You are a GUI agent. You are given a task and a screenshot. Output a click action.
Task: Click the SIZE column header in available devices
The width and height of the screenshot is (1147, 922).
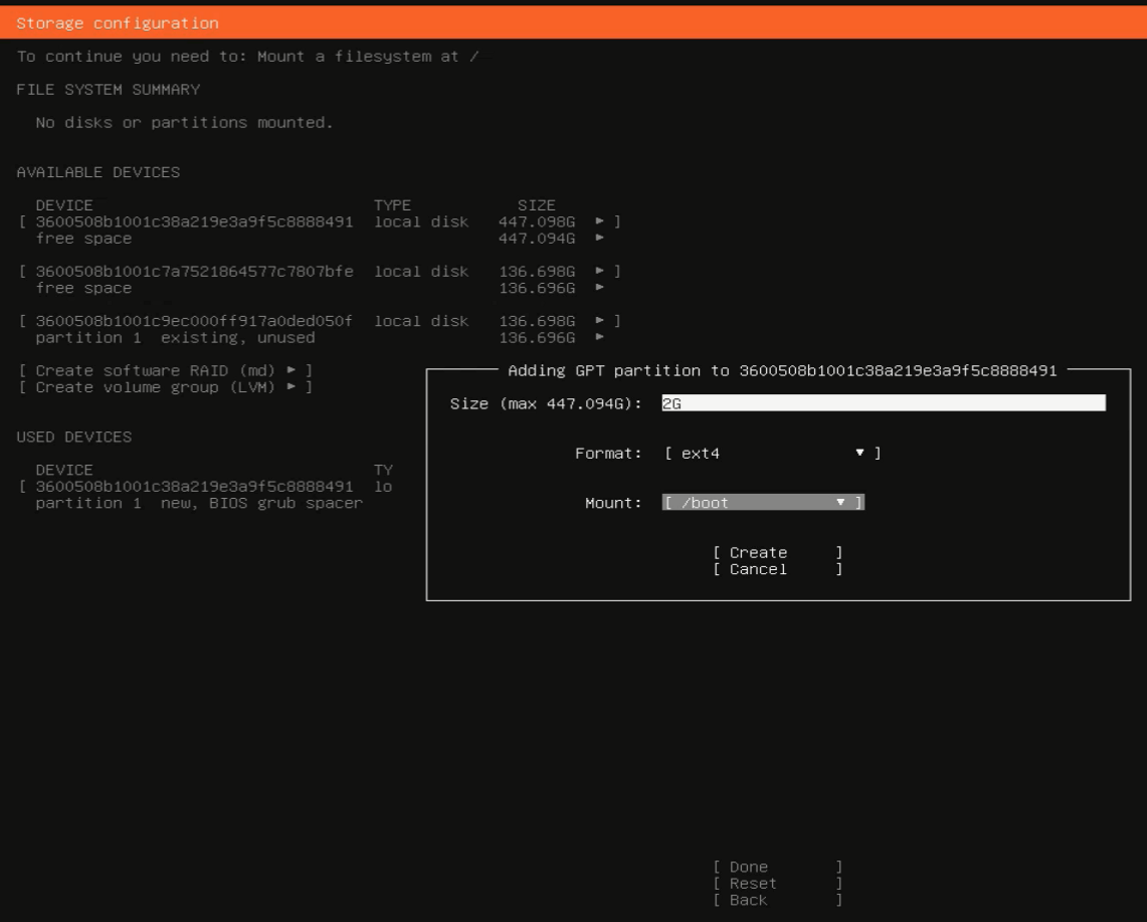(536, 205)
